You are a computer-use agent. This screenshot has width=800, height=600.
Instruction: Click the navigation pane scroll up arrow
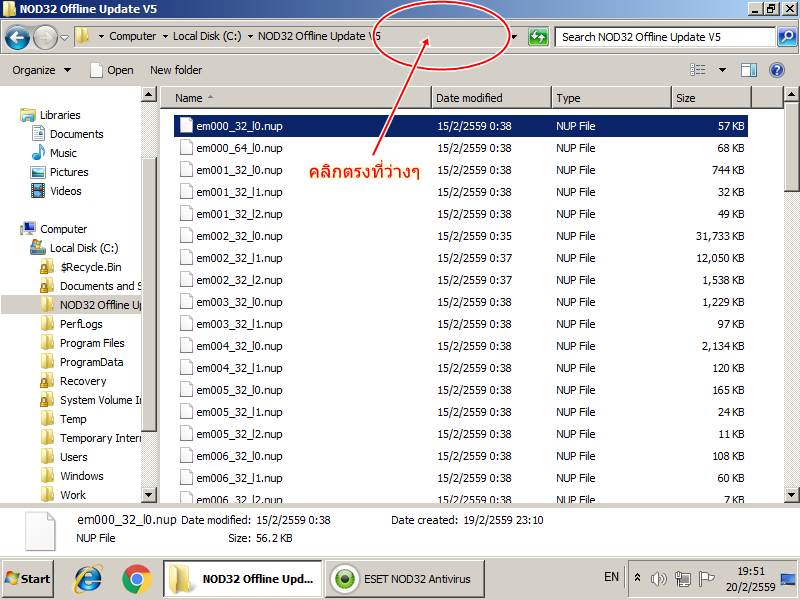coord(148,94)
